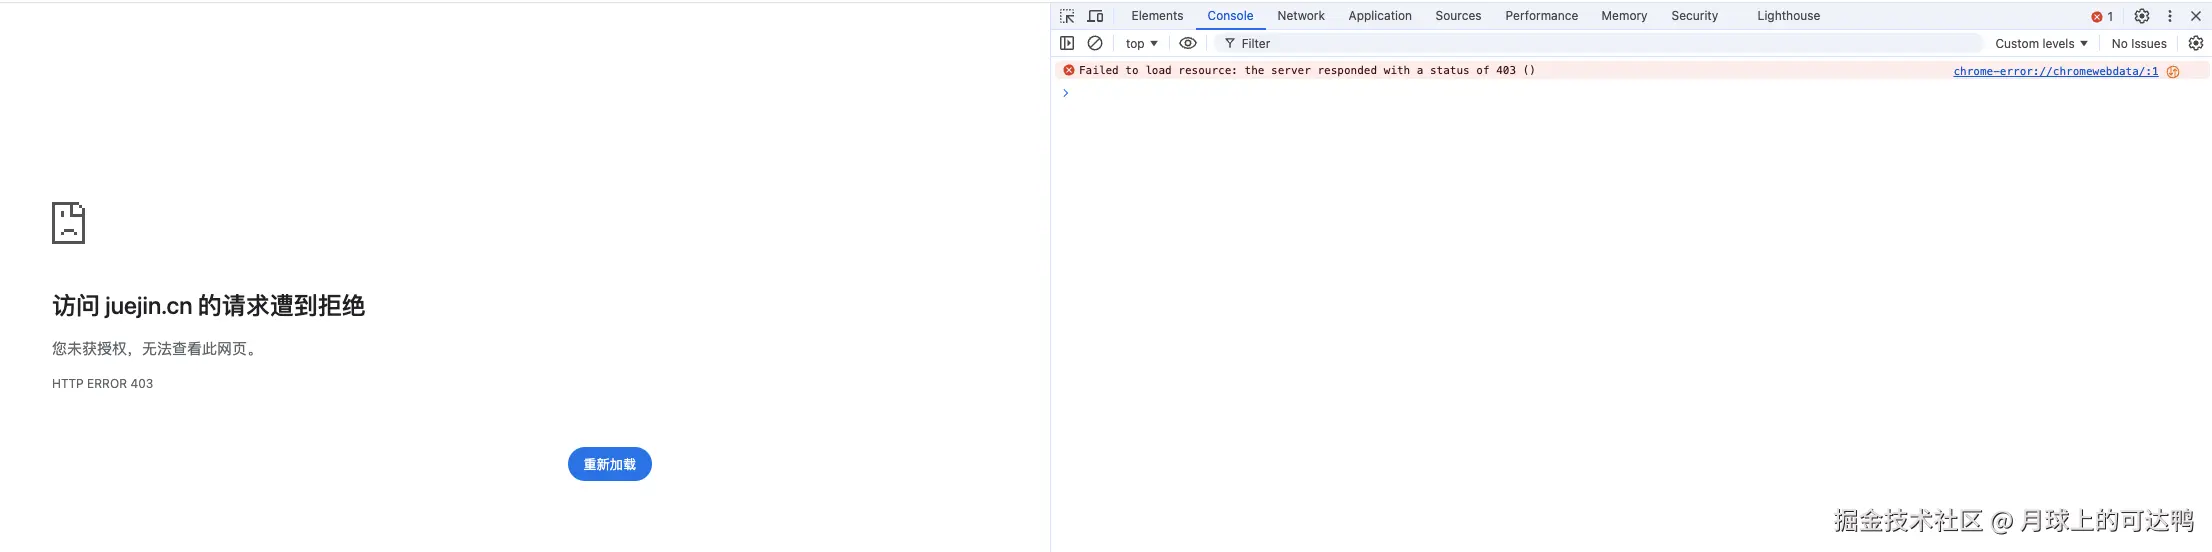Clear the console with the clear icon
Viewport: 2212px width, 552px height.
pyautogui.click(x=1095, y=43)
